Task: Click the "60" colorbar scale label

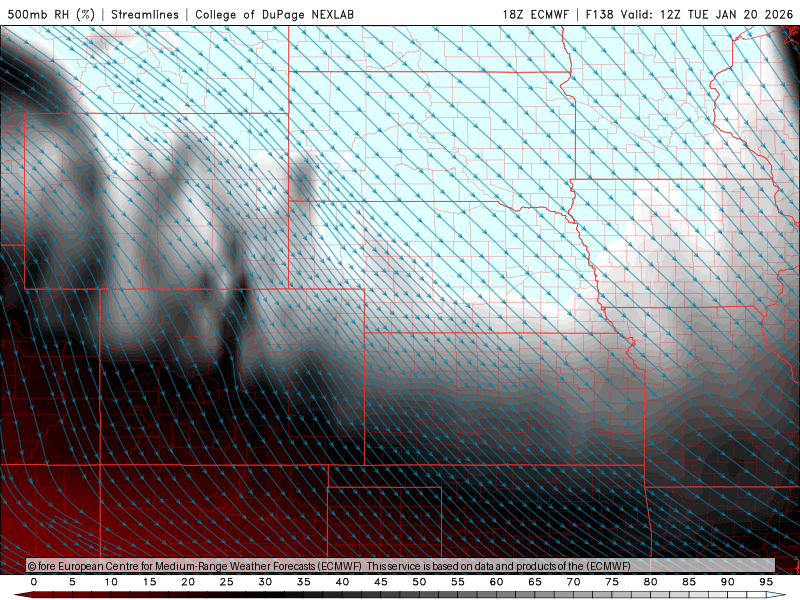Action: click(x=496, y=582)
